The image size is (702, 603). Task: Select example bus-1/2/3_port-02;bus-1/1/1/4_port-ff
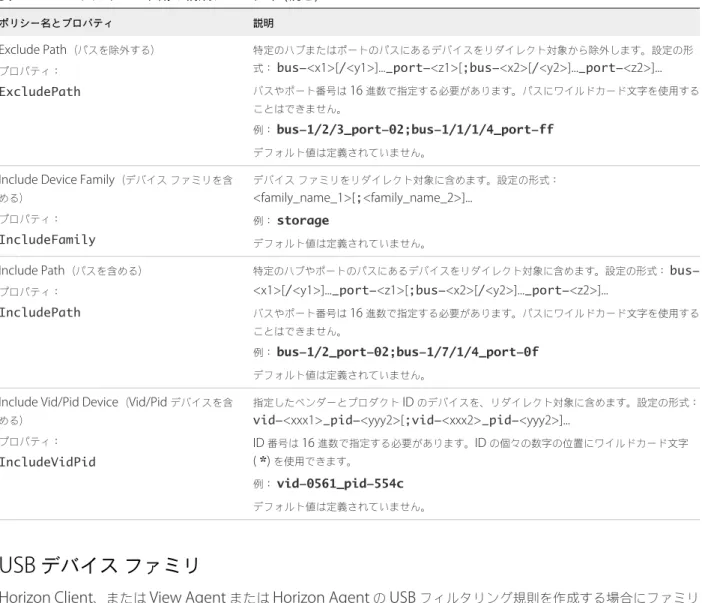pos(415,129)
